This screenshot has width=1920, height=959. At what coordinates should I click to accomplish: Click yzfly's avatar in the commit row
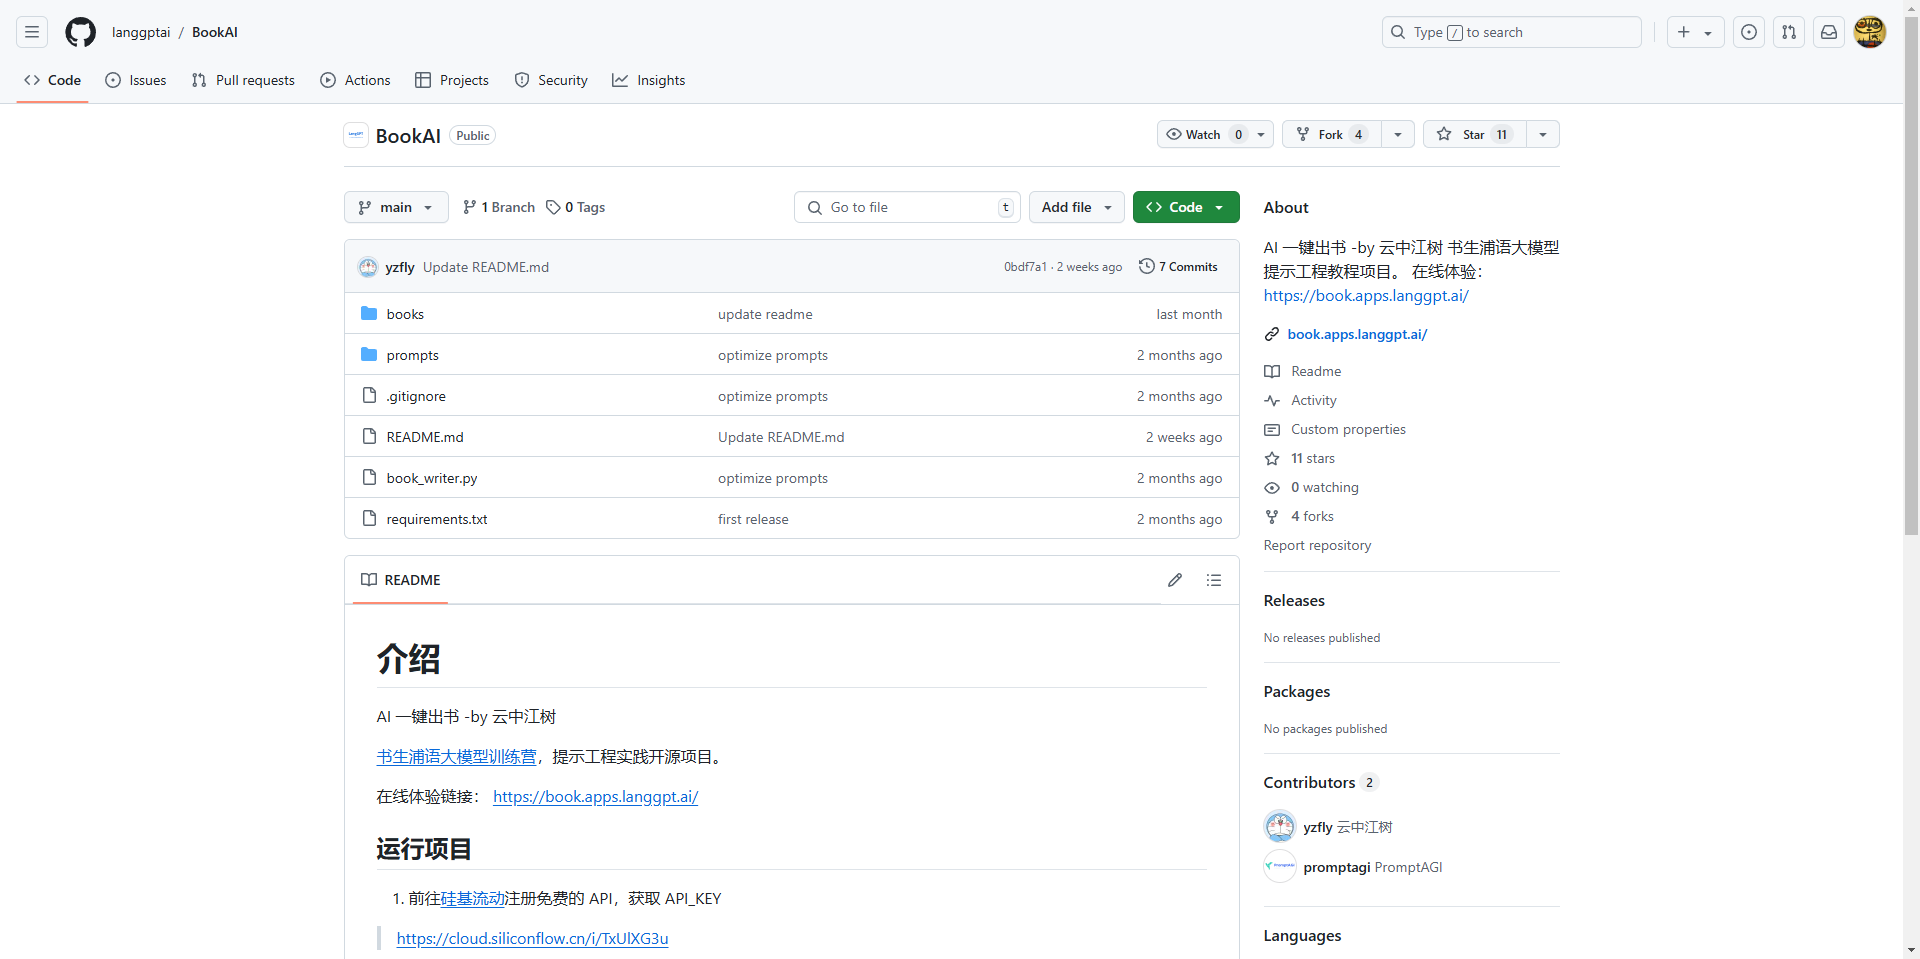click(x=368, y=267)
